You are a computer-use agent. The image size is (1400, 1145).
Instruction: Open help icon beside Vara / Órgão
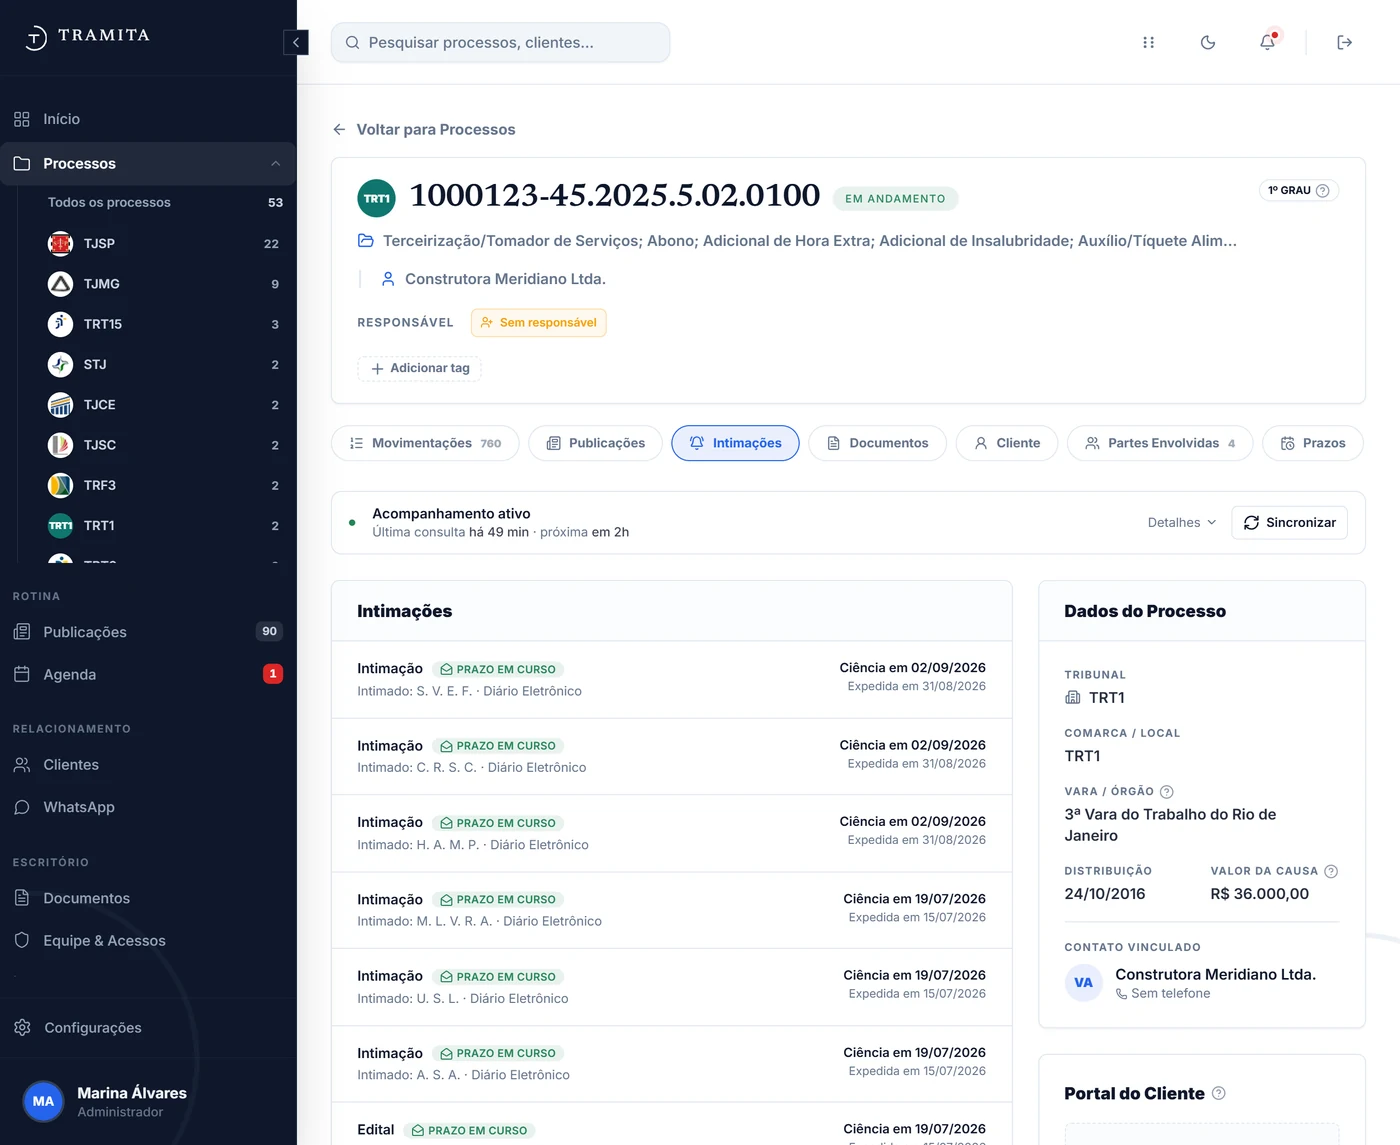coord(1166,791)
